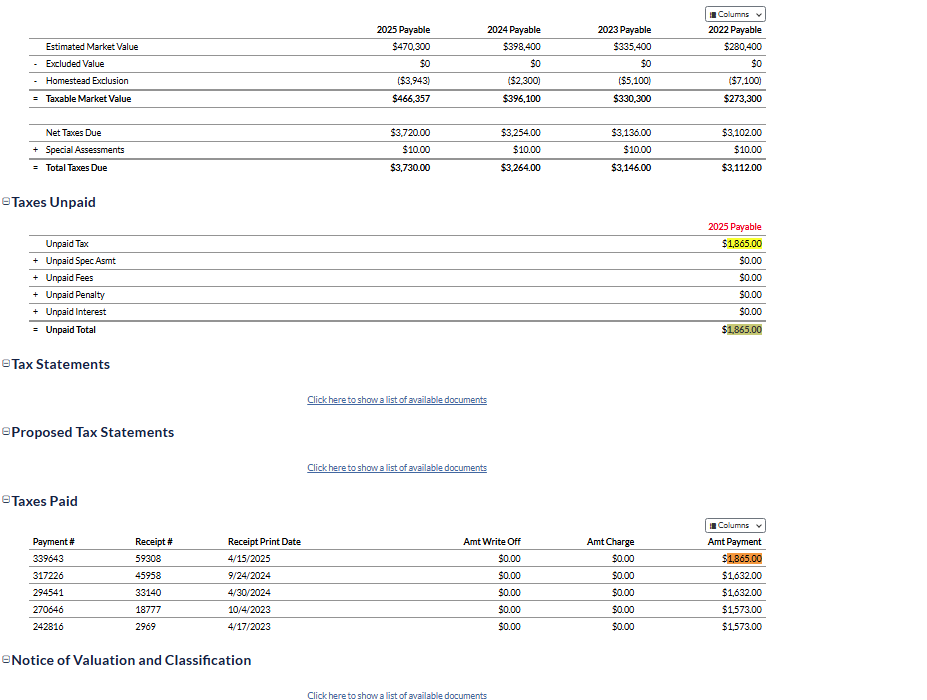The height and width of the screenshot is (700, 927).
Task: Open the top Columns dropdown above 2022 Payable
Action: [x=735, y=14]
